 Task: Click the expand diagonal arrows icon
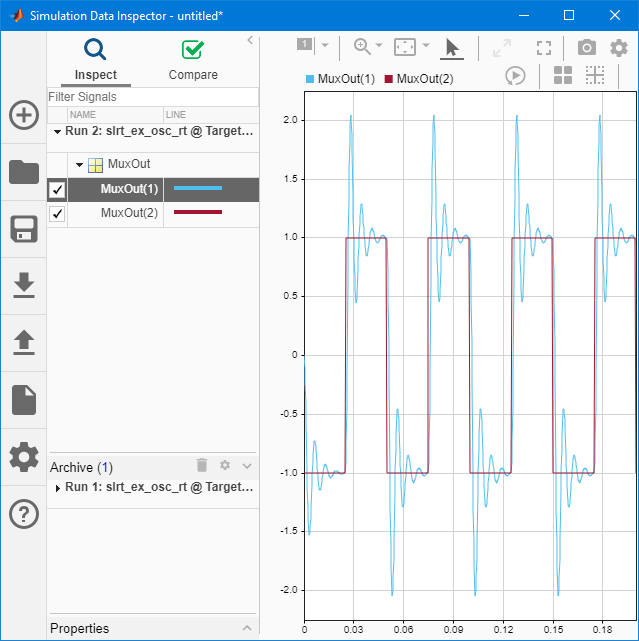502,48
